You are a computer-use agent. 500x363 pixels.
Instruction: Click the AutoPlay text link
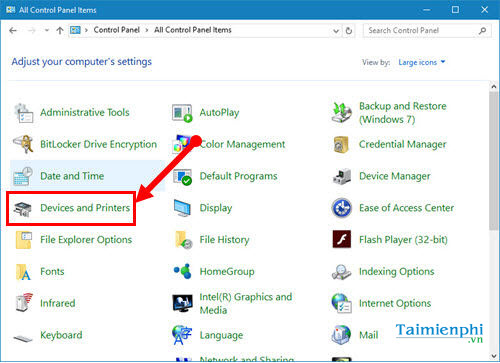pyautogui.click(x=219, y=113)
